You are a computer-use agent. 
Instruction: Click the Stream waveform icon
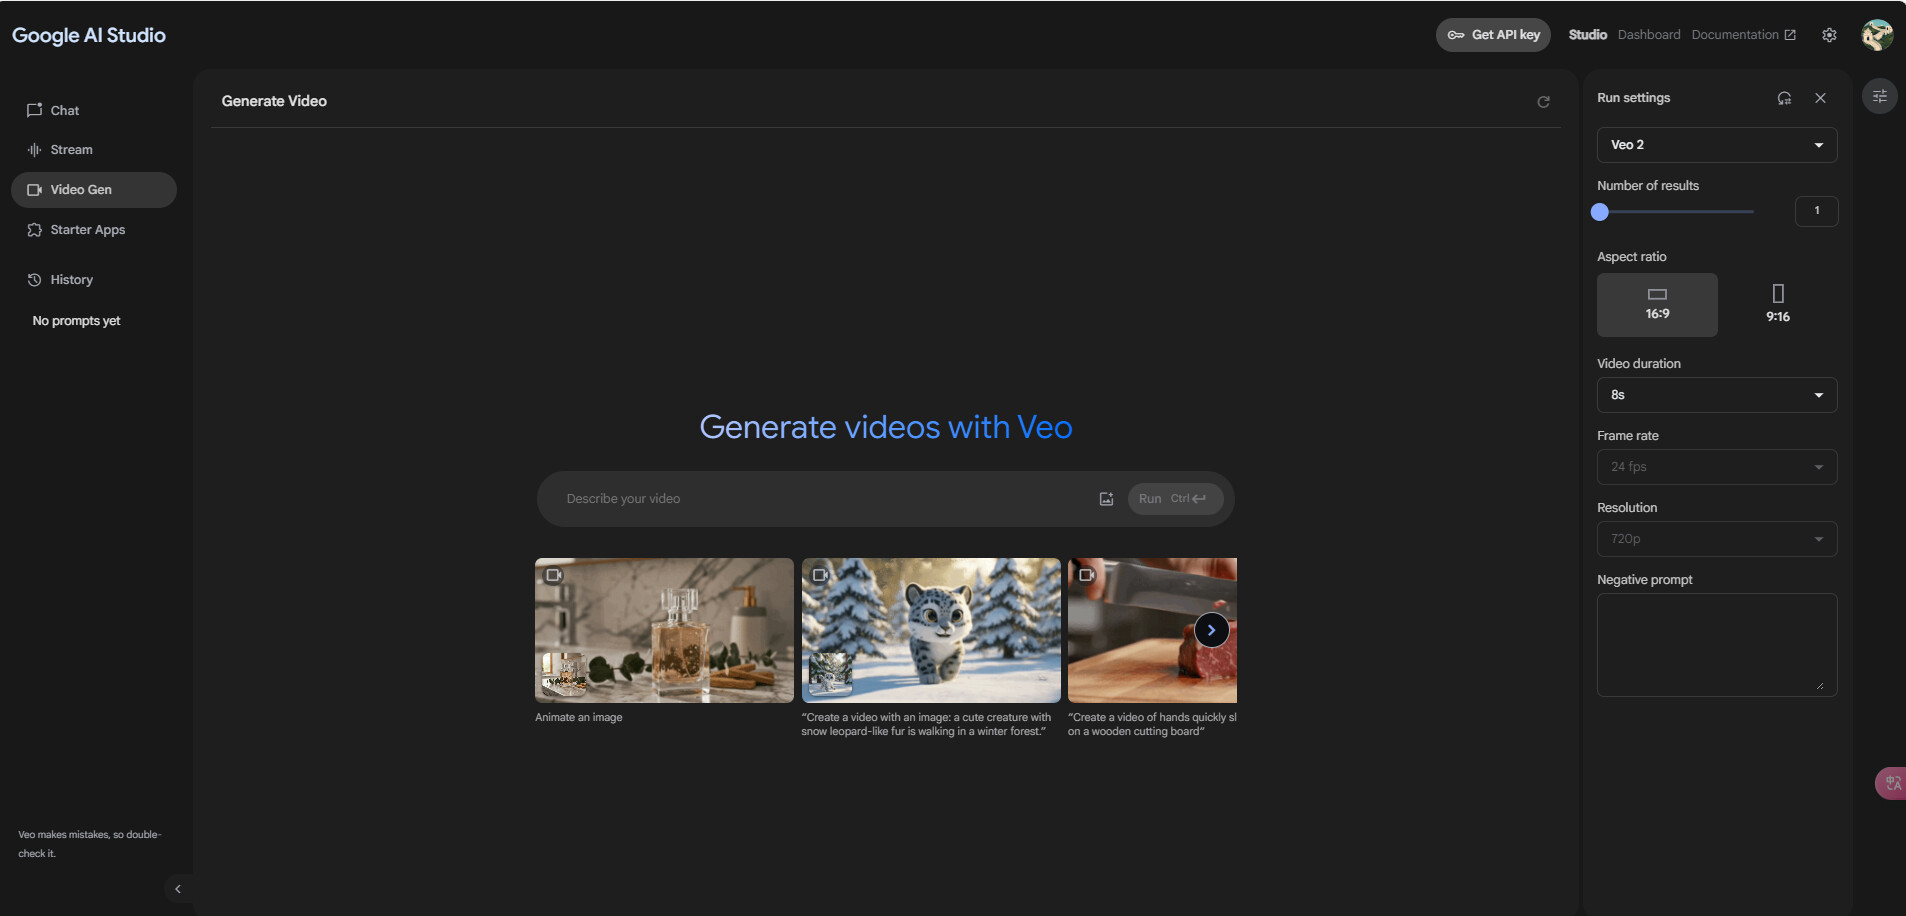pos(34,150)
